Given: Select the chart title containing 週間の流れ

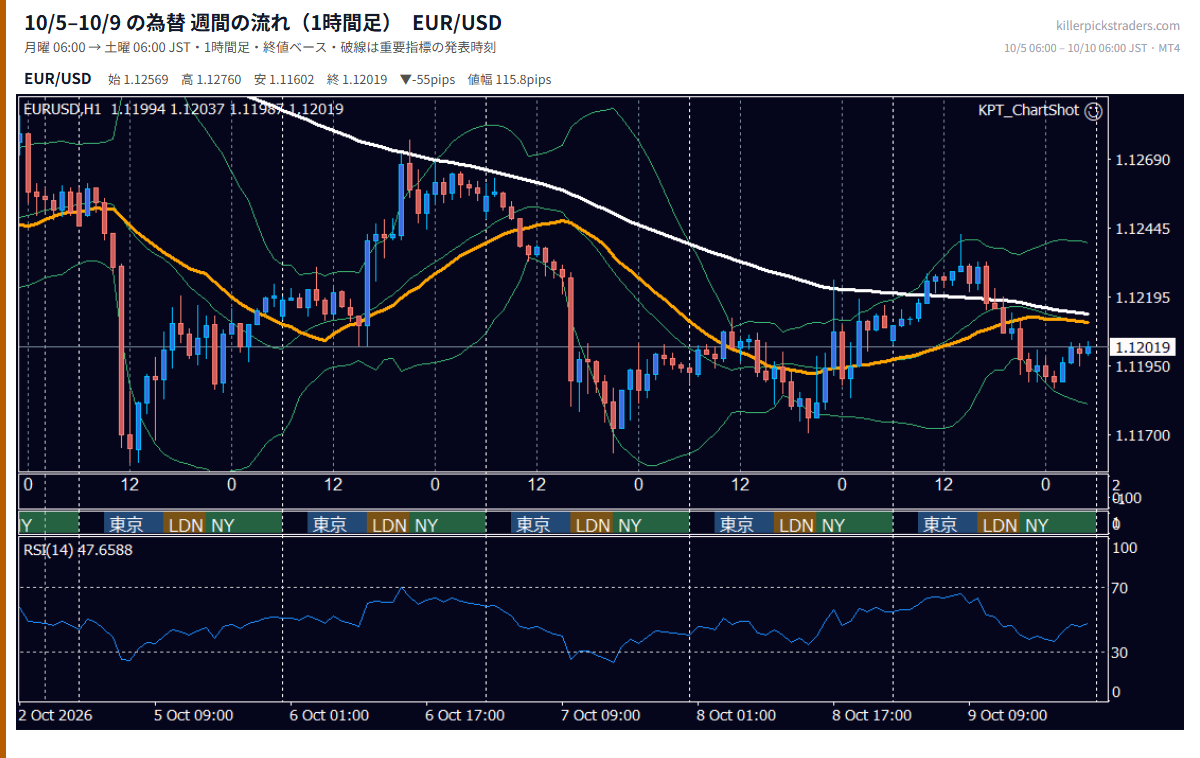Looking at the screenshot, I should (x=263, y=23).
